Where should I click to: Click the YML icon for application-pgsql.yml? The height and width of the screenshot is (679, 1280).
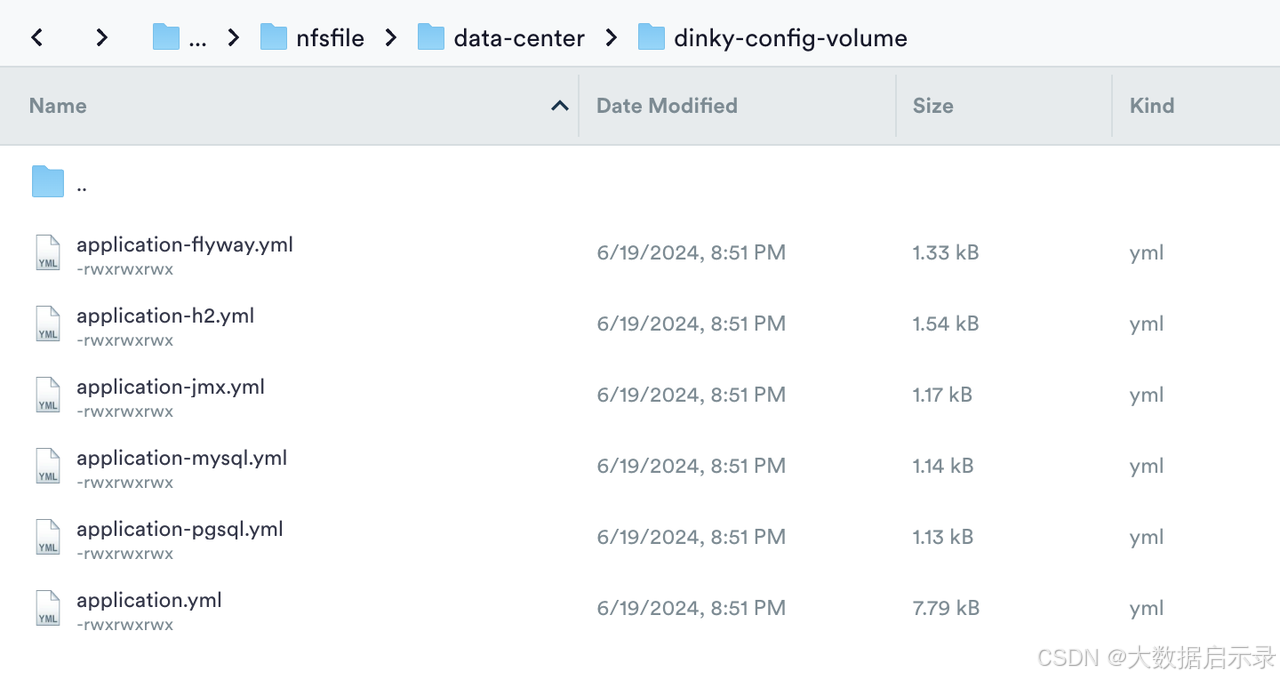[x=48, y=537]
